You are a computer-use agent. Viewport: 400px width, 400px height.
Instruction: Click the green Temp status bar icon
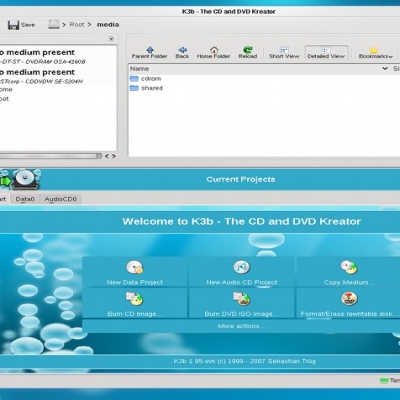[x=384, y=380]
